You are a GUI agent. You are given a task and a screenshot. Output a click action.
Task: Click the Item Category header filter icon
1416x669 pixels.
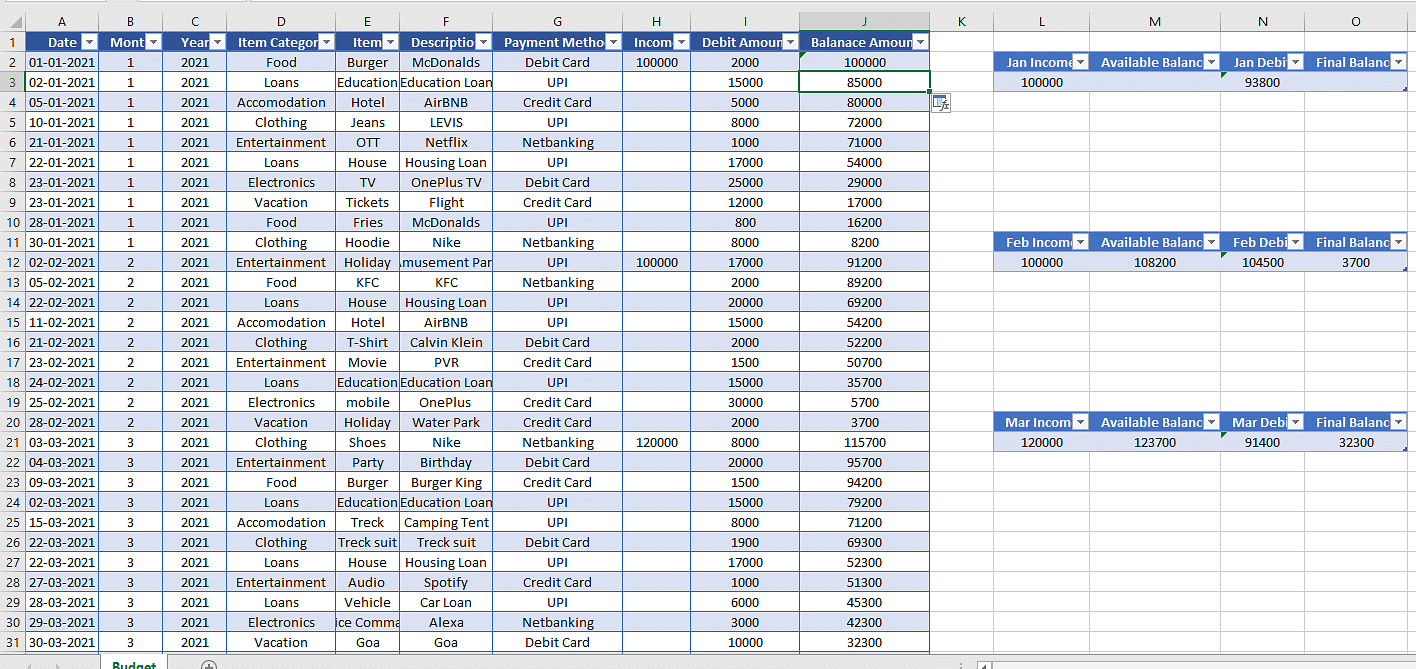326,42
